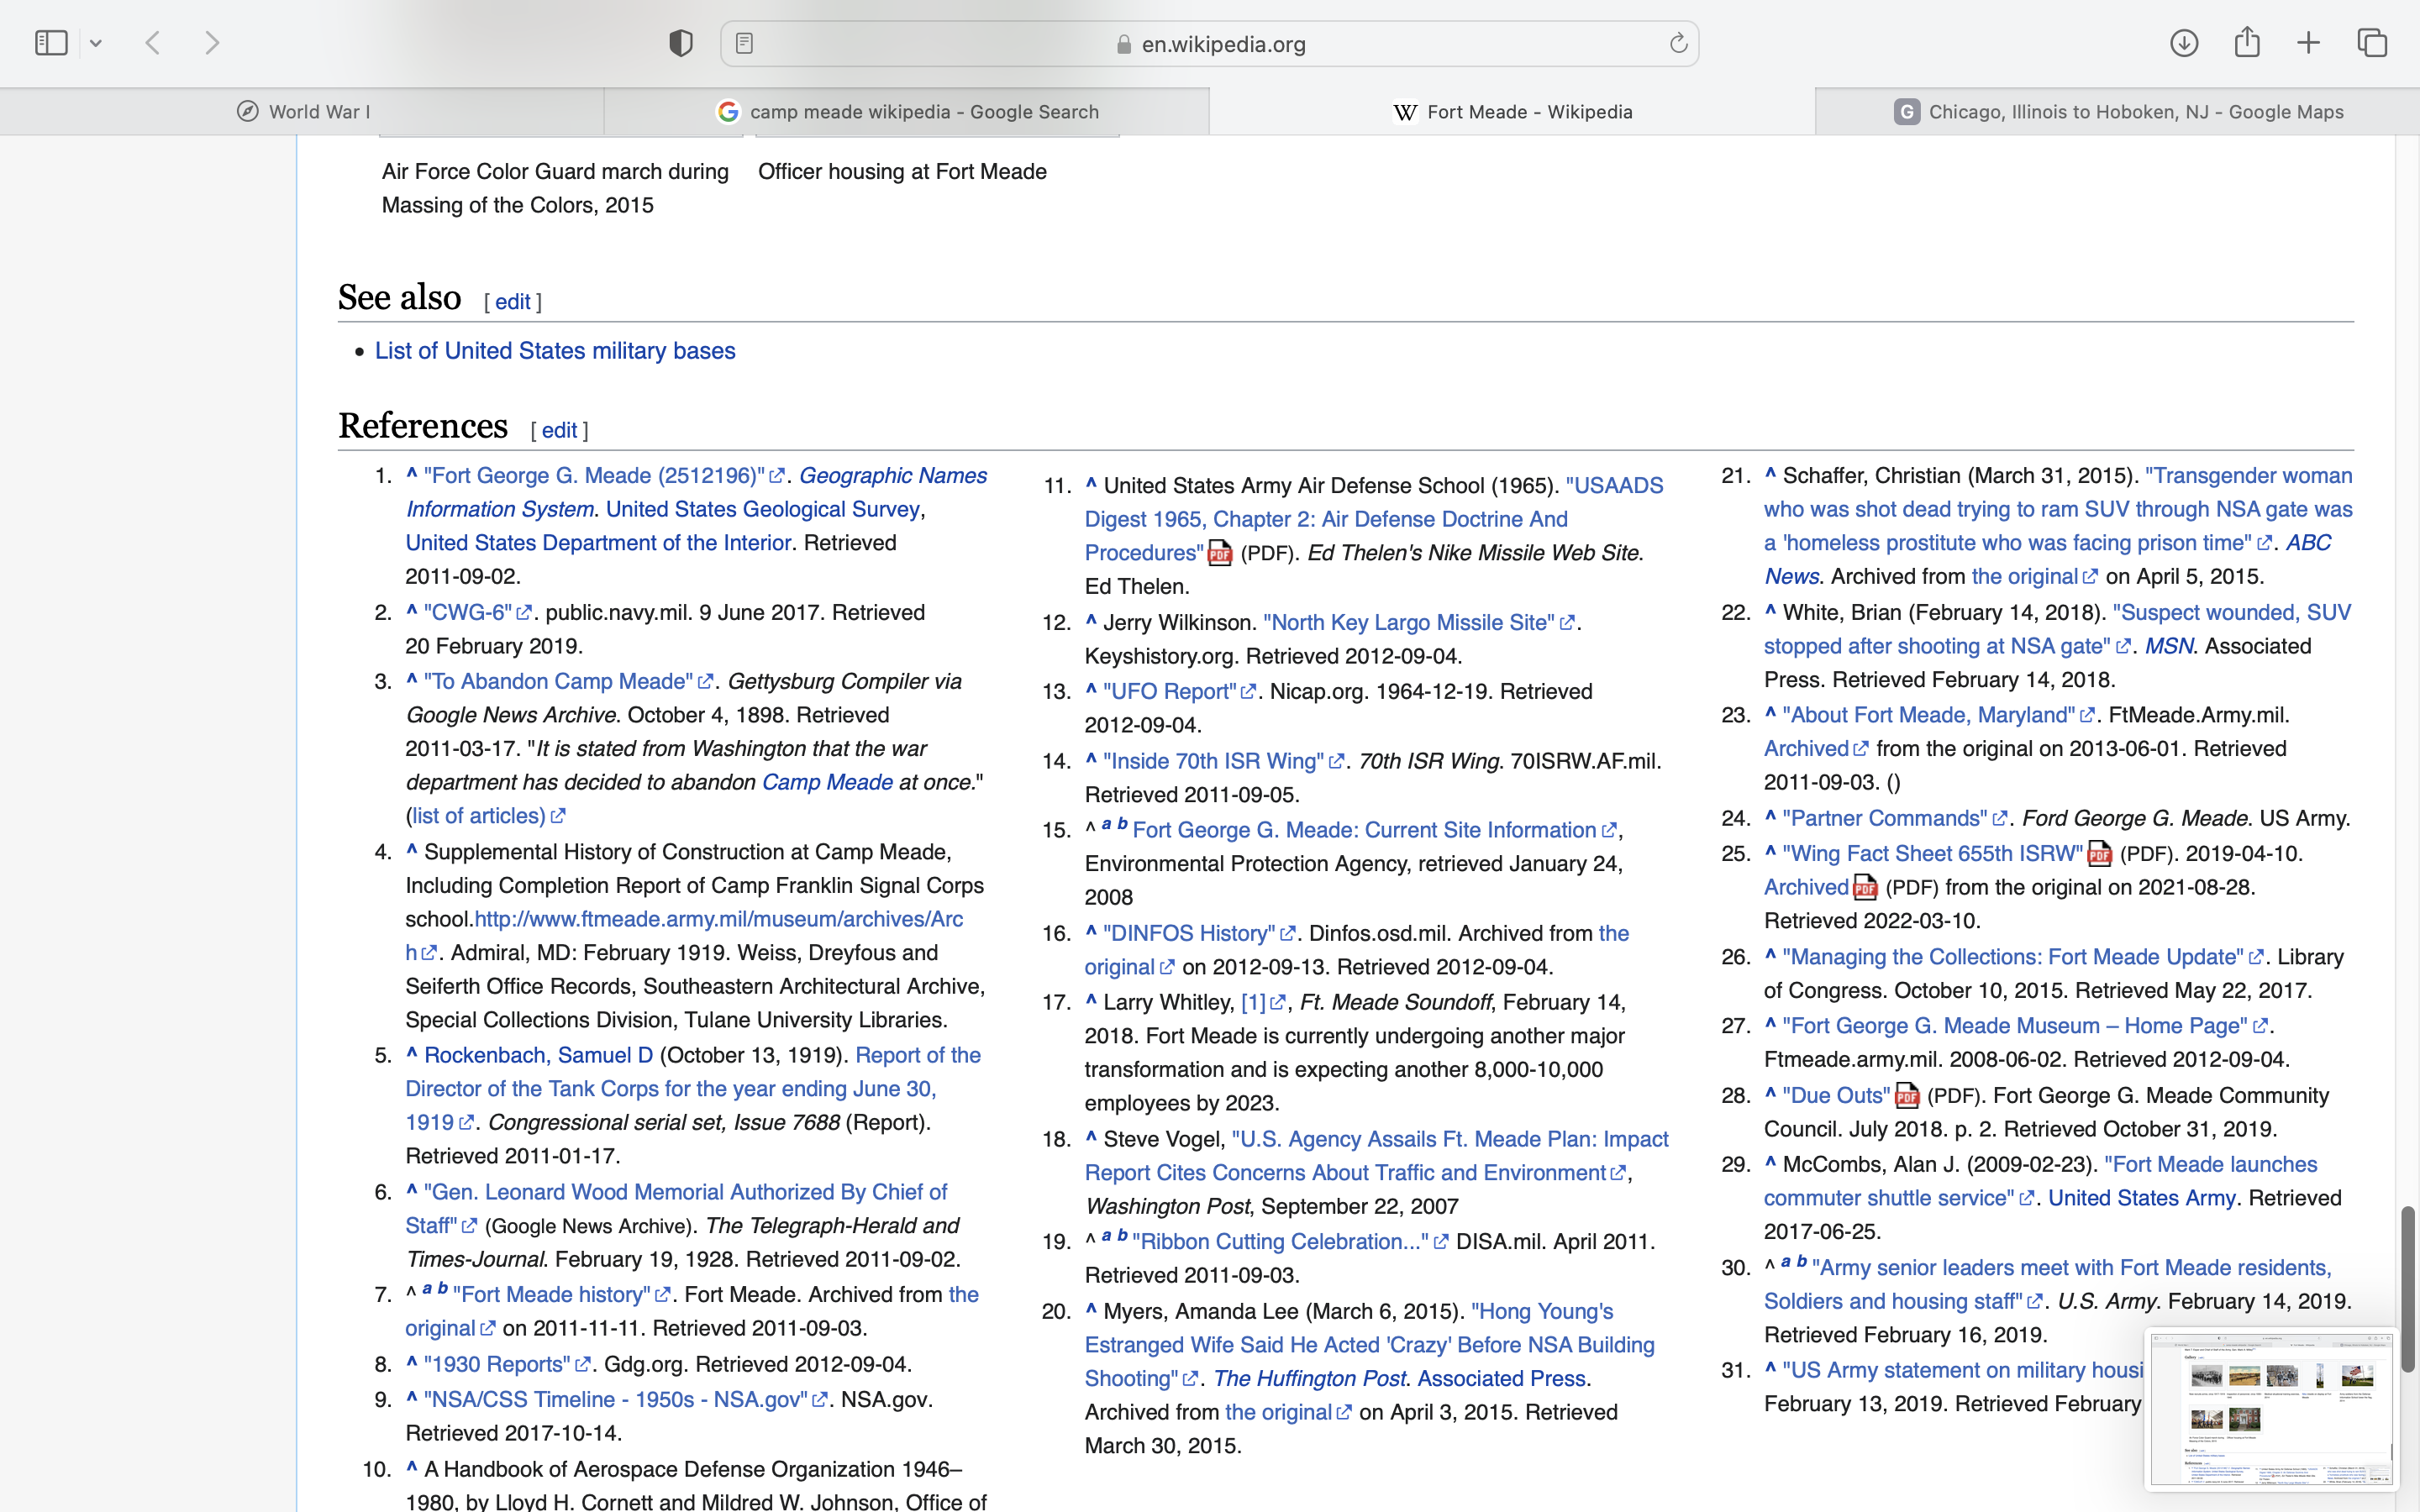Open the USAADS Digest PDF icon link
The height and width of the screenshot is (1512, 2420).
coord(1219,553)
